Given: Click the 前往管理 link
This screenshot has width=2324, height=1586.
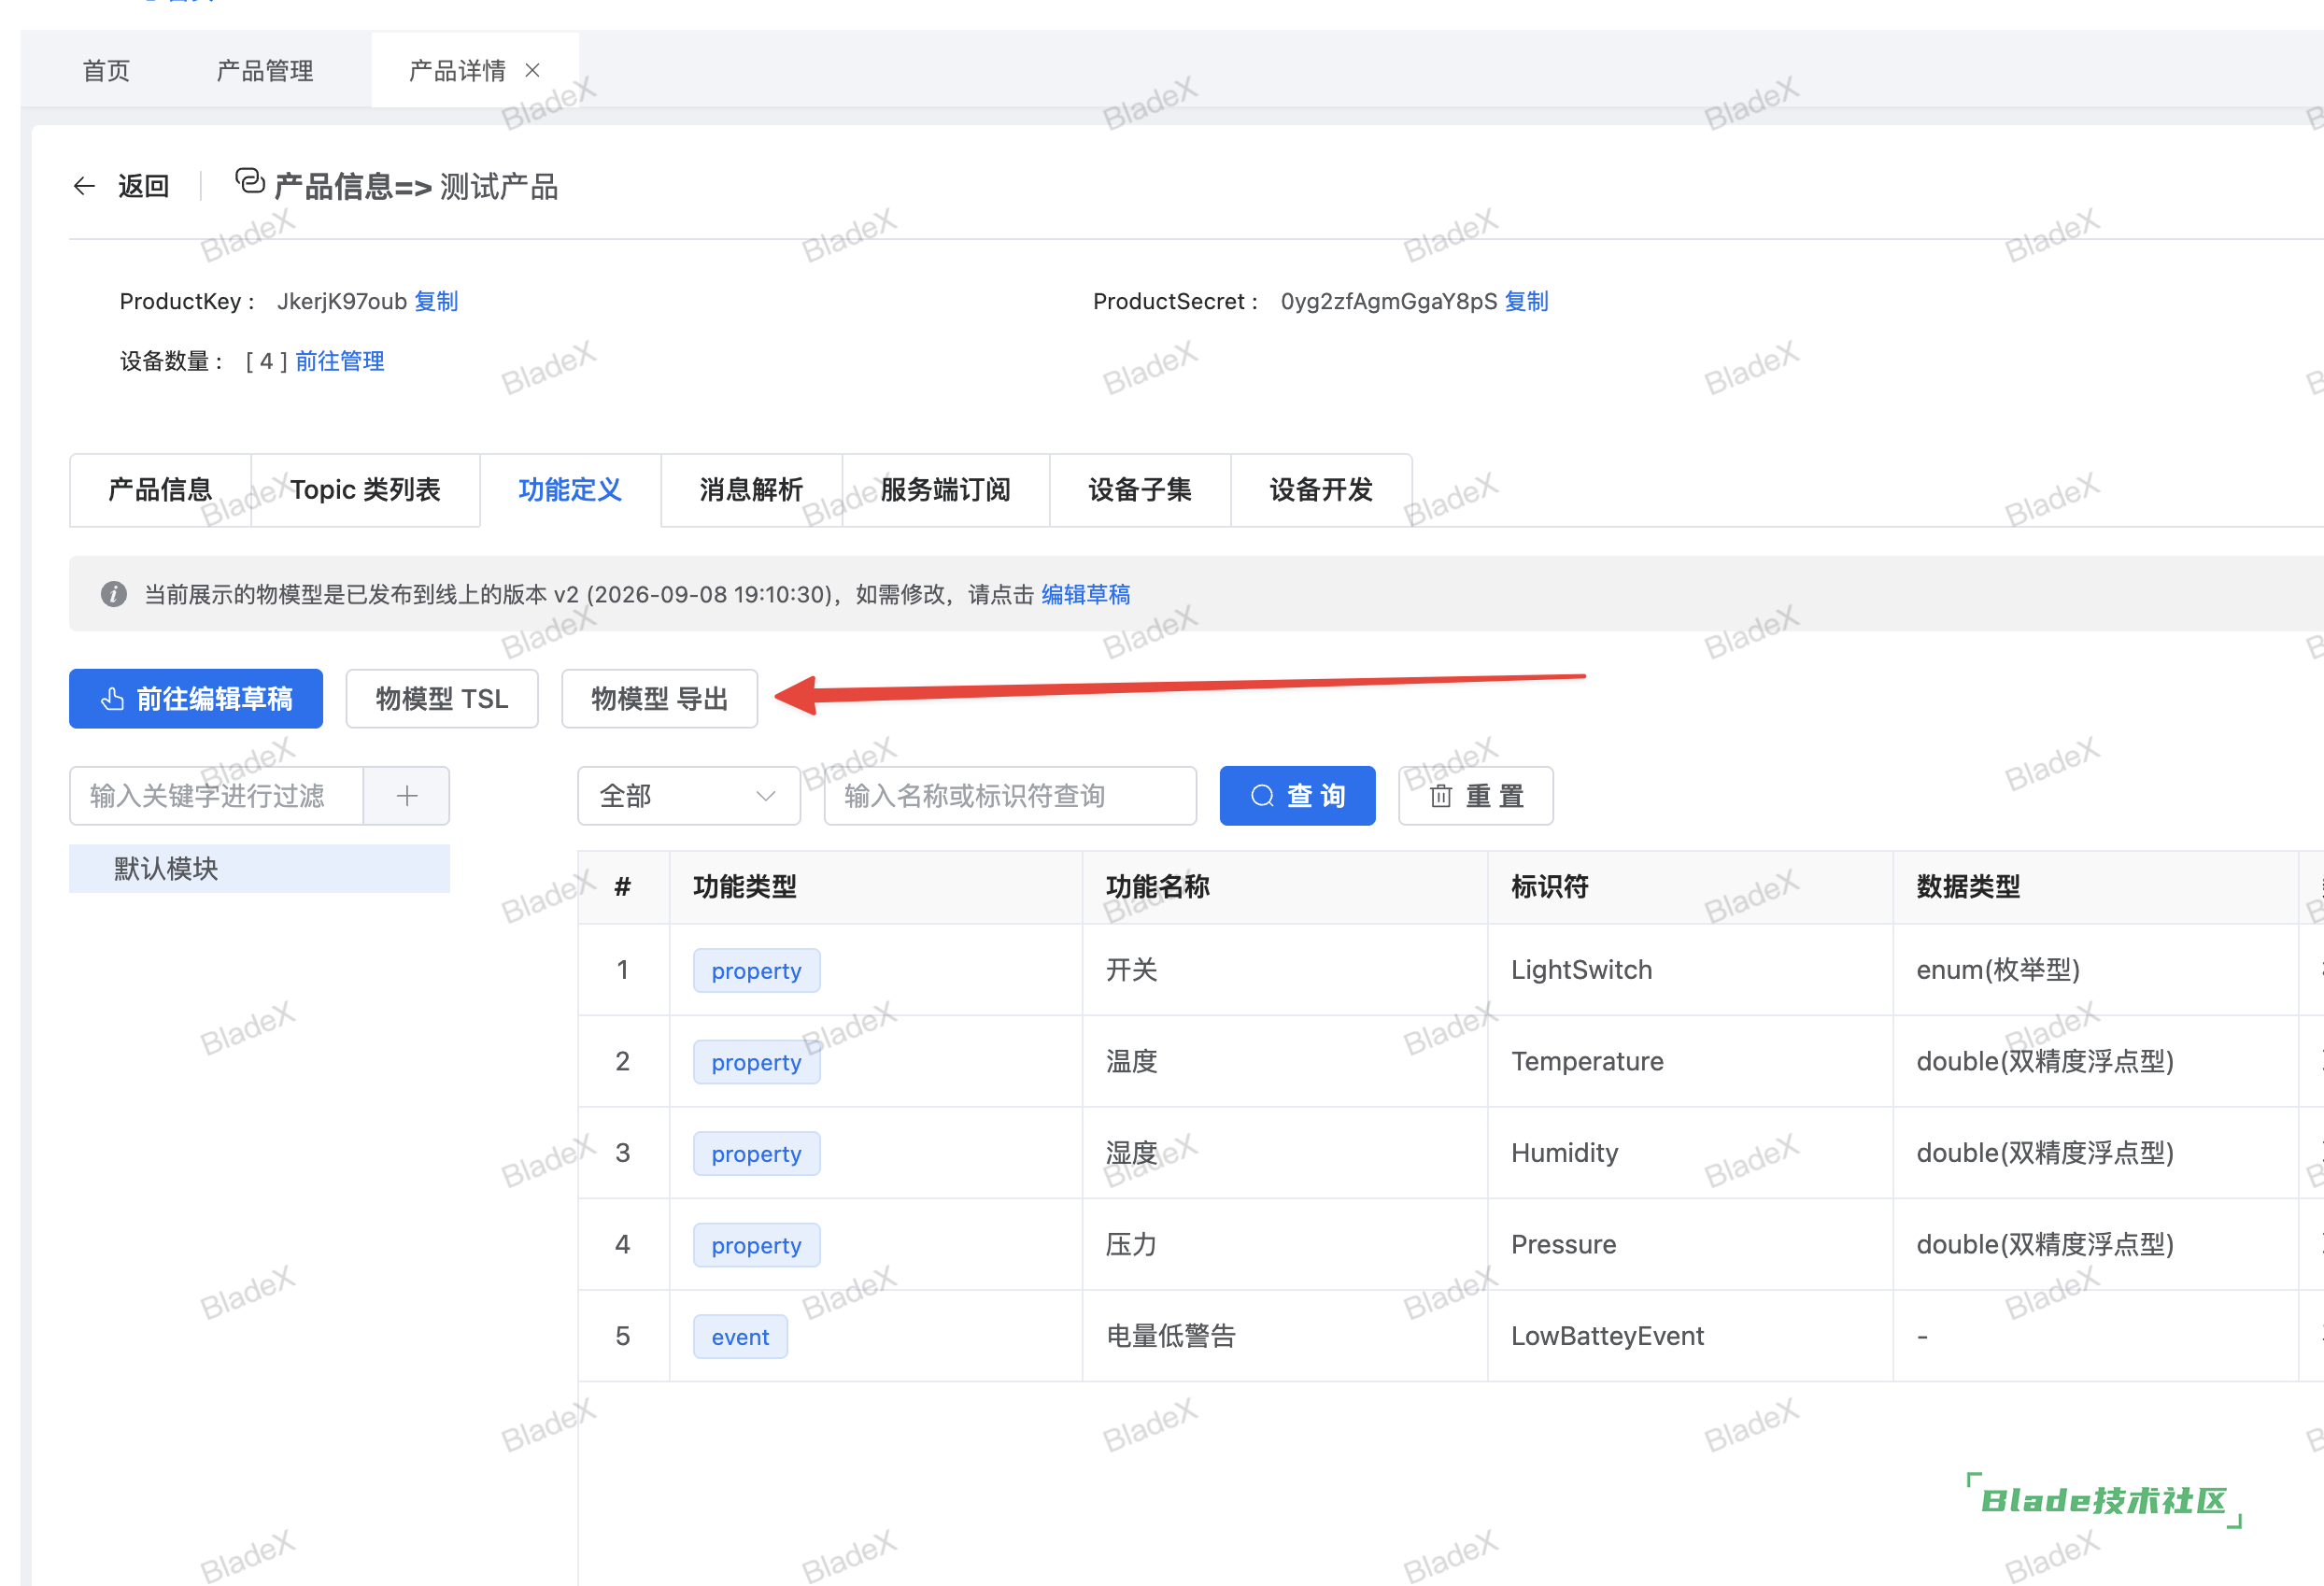Looking at the screenshot, I should click(339, 361).
